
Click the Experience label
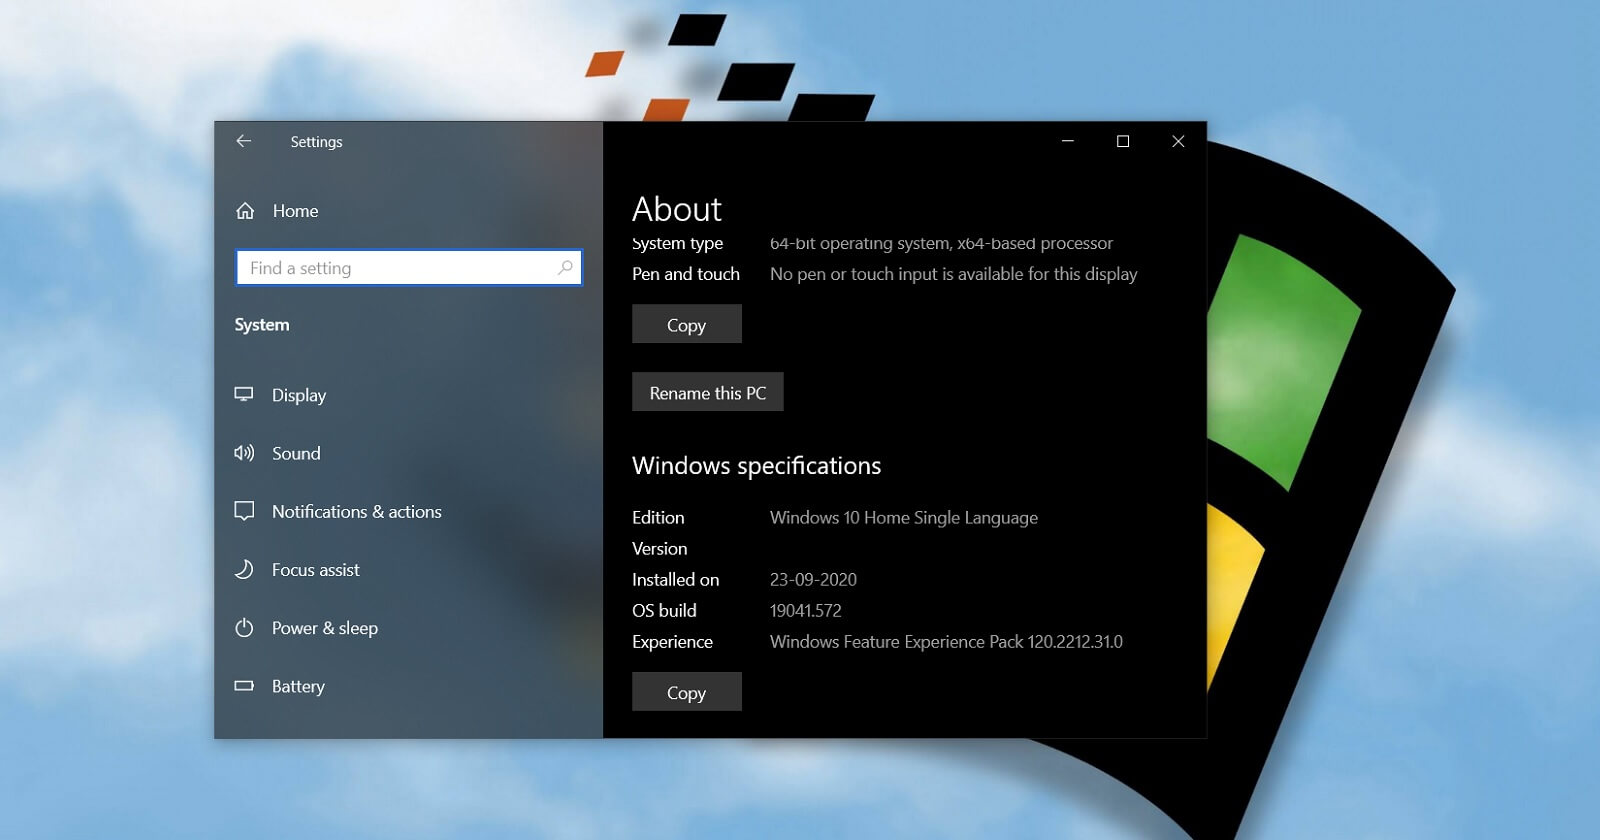coord(672,641)
